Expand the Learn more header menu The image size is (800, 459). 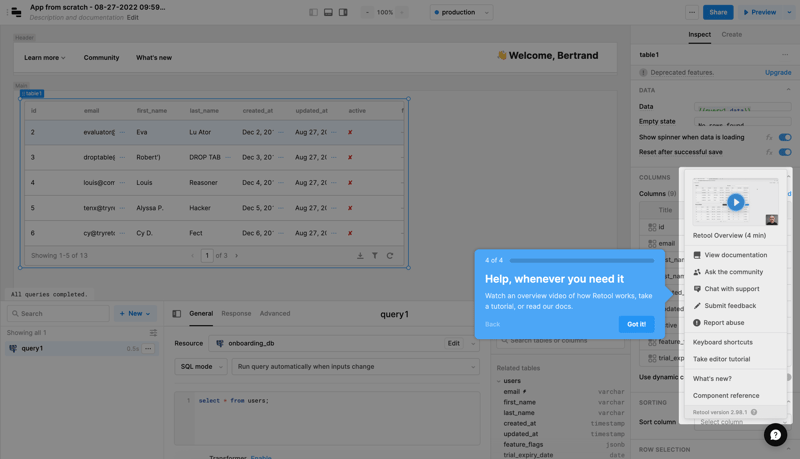click(45, 58)
